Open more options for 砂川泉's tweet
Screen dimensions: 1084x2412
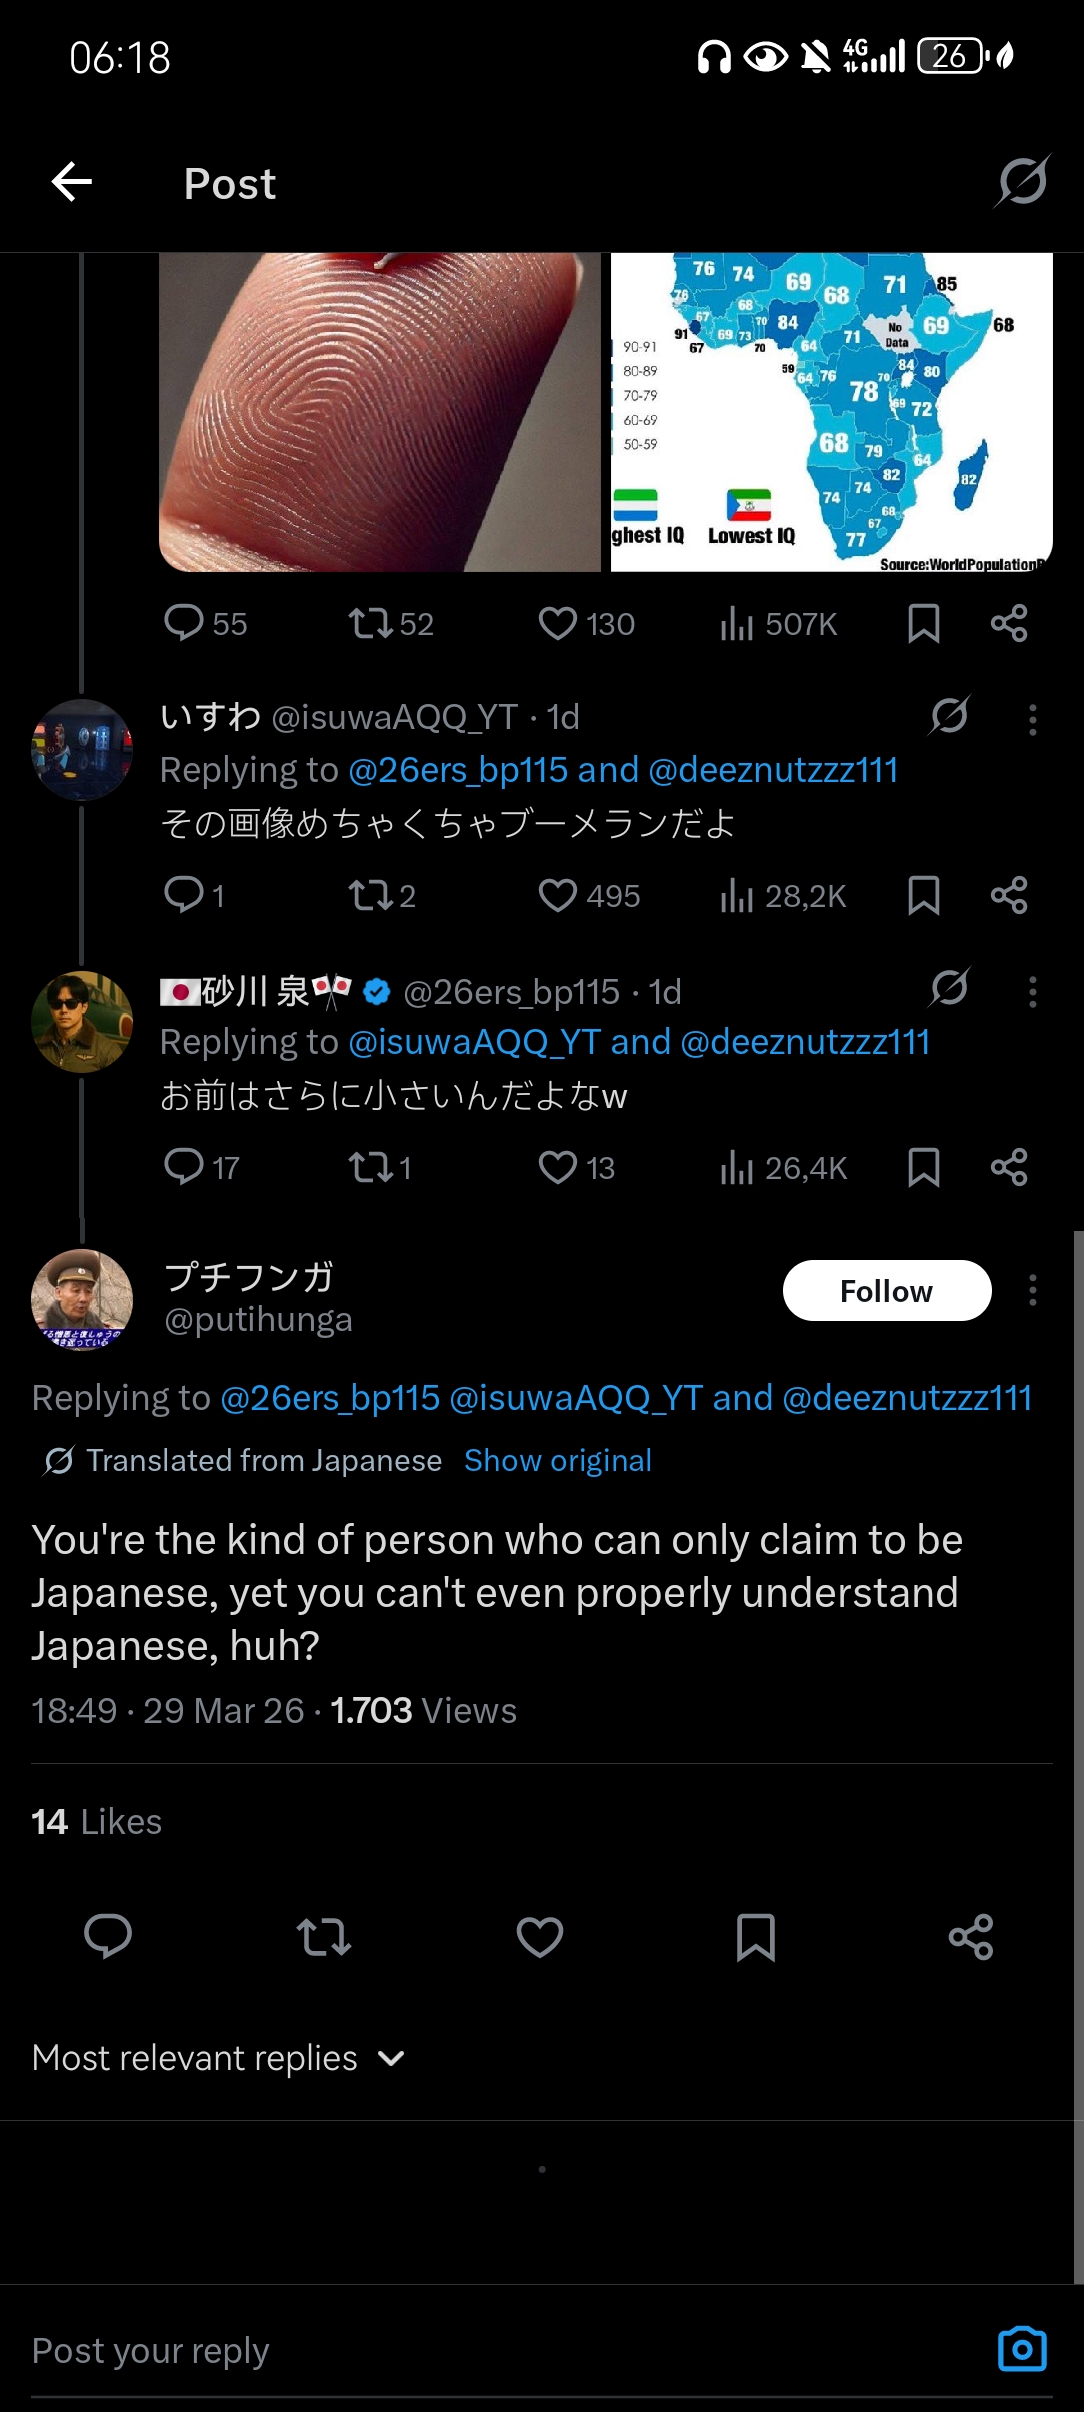coord(1033,992)
